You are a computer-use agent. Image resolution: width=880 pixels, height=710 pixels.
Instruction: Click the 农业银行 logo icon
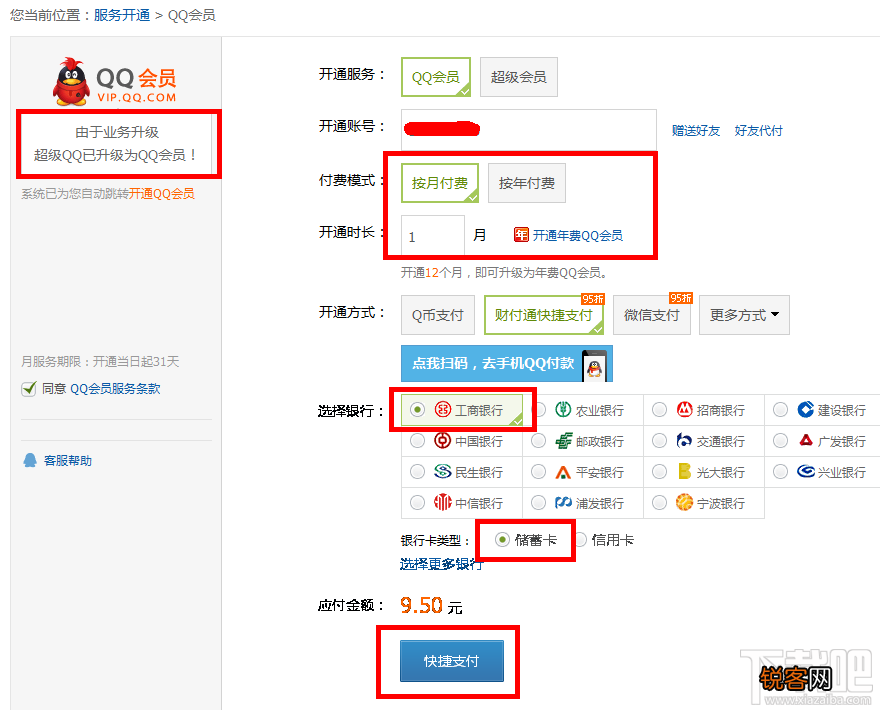(x=563, y=409)
